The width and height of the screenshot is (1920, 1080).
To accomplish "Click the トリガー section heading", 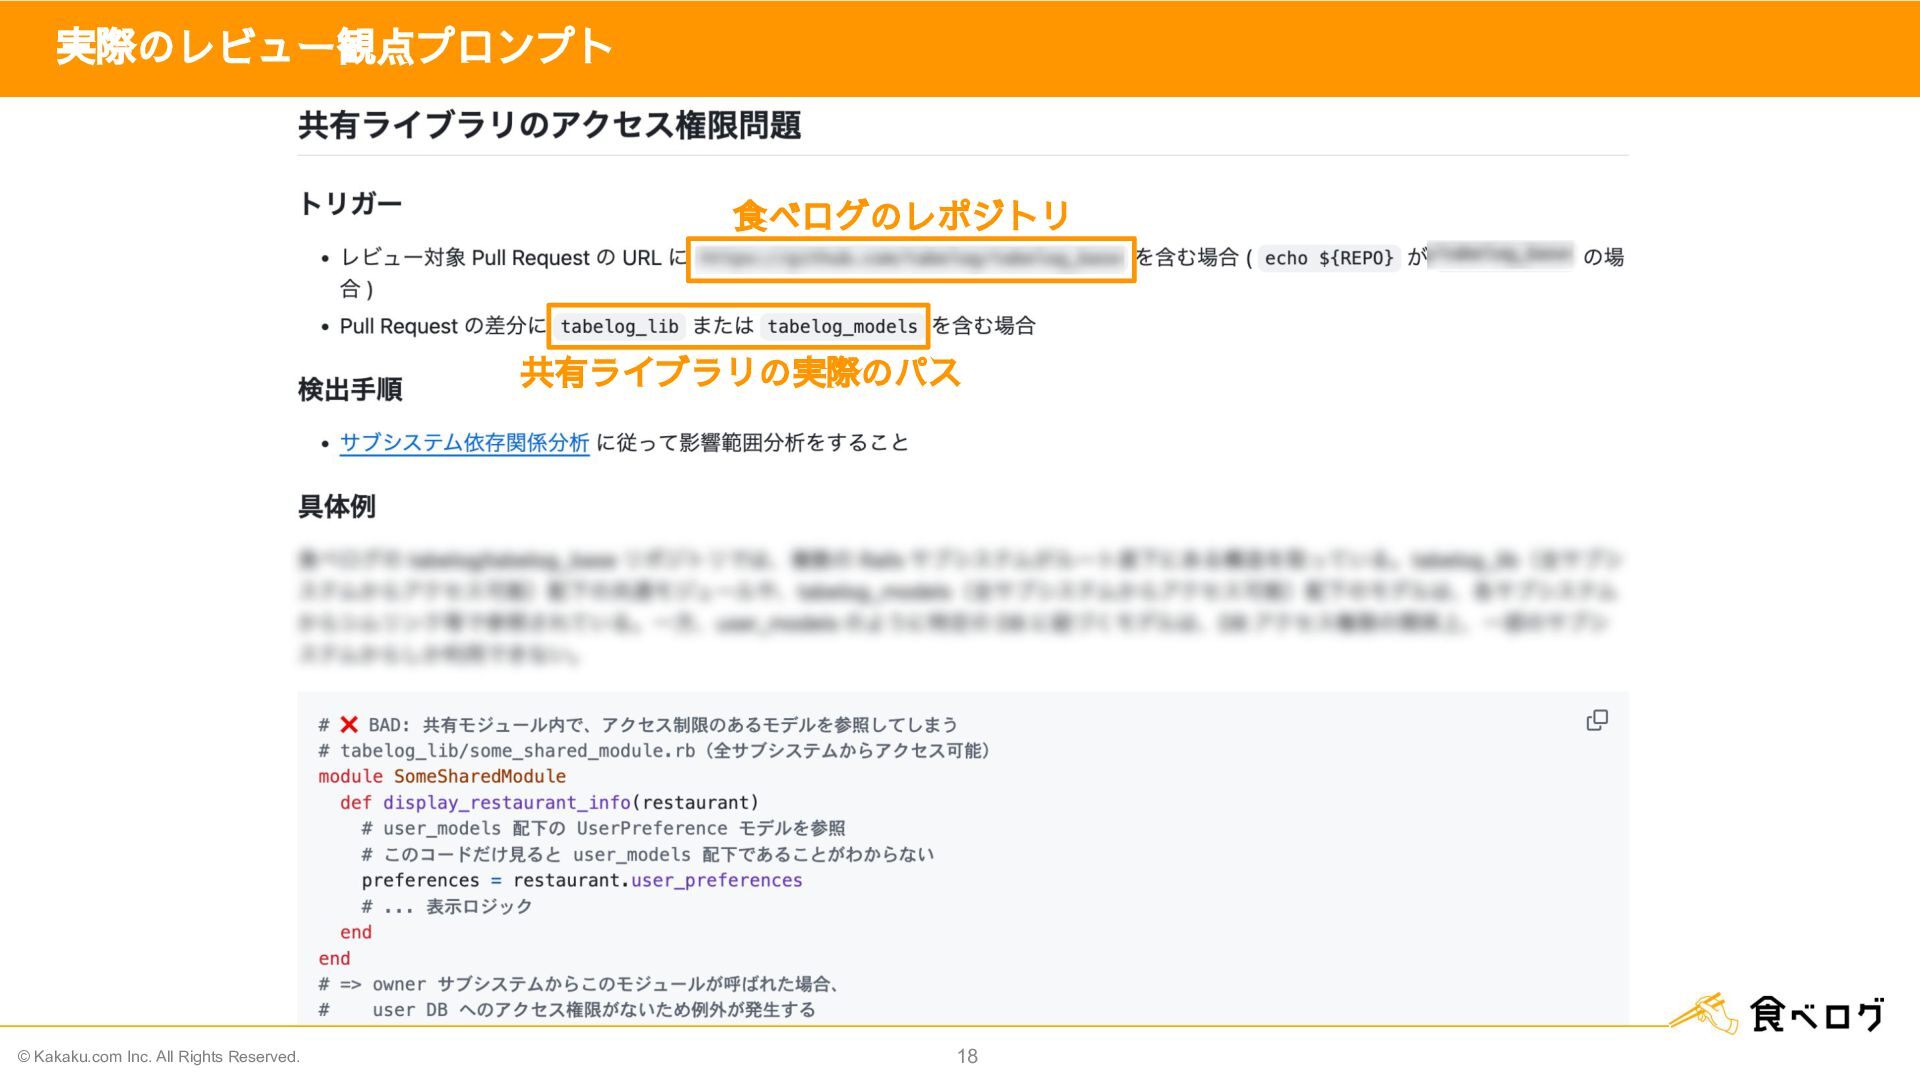I will tap(350, 204).
